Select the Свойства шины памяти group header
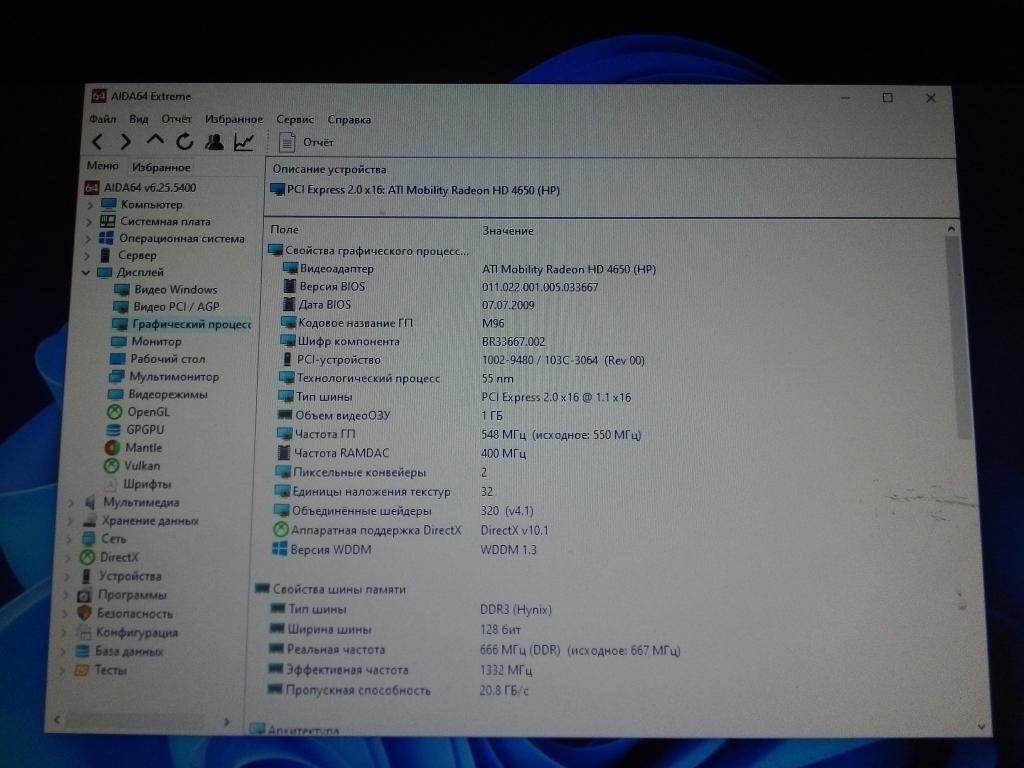The image size is (1024, 768). [330, 589]
